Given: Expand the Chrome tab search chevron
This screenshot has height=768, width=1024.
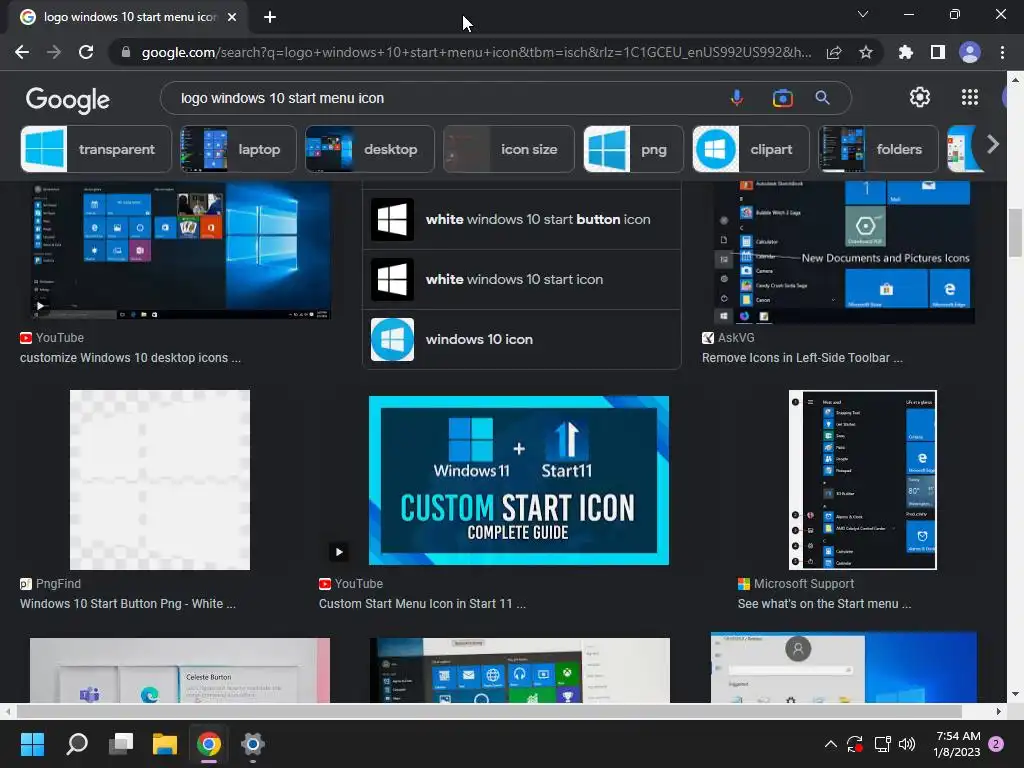Looking at the screenshot, I should [863, 14].
